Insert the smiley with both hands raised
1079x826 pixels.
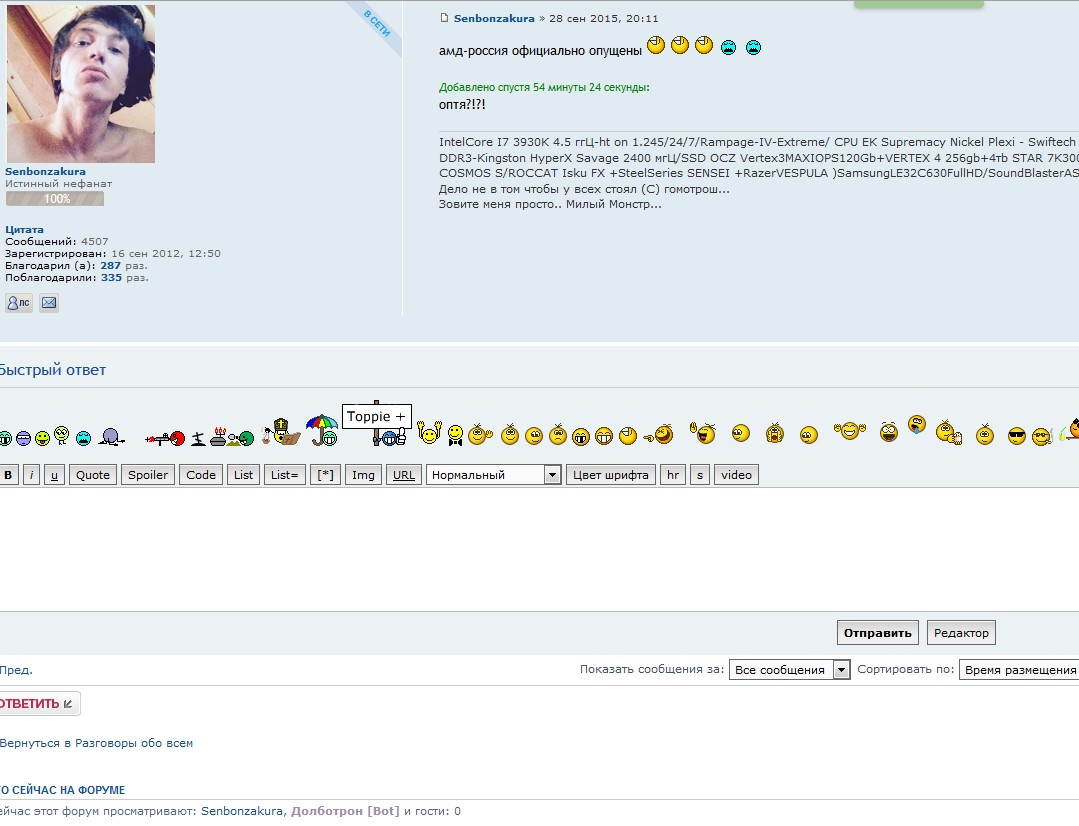click(429, 433)
